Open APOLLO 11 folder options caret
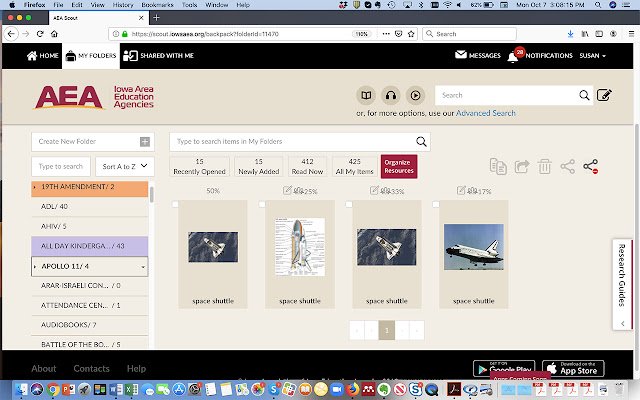Viewport: 640px width, 400px height. pos(143,267)
